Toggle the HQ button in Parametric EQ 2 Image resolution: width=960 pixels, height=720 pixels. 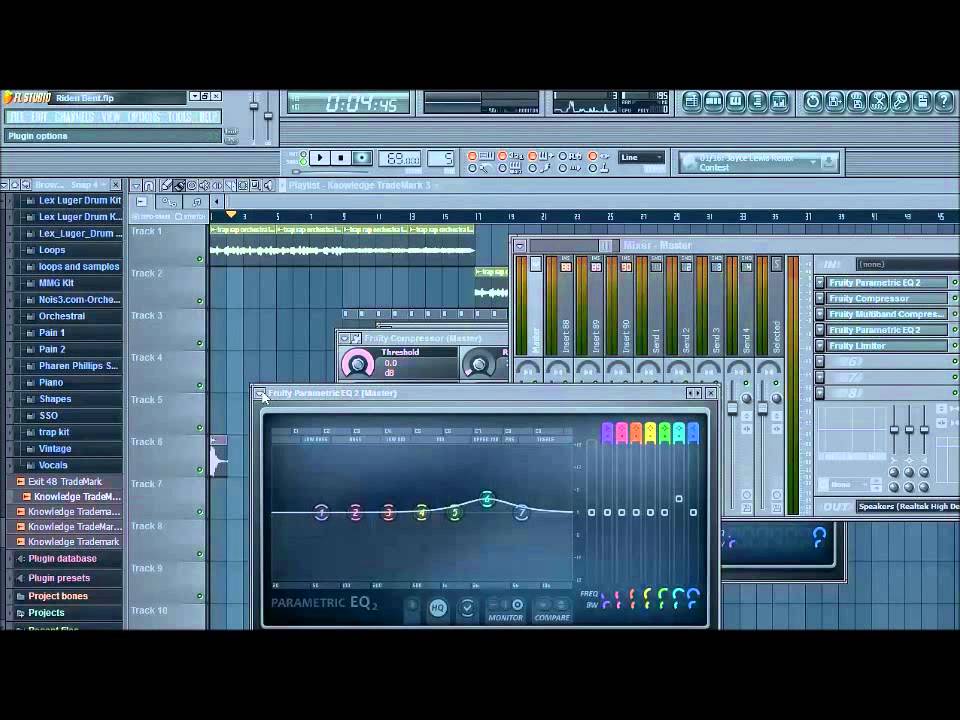coord(438,608)
